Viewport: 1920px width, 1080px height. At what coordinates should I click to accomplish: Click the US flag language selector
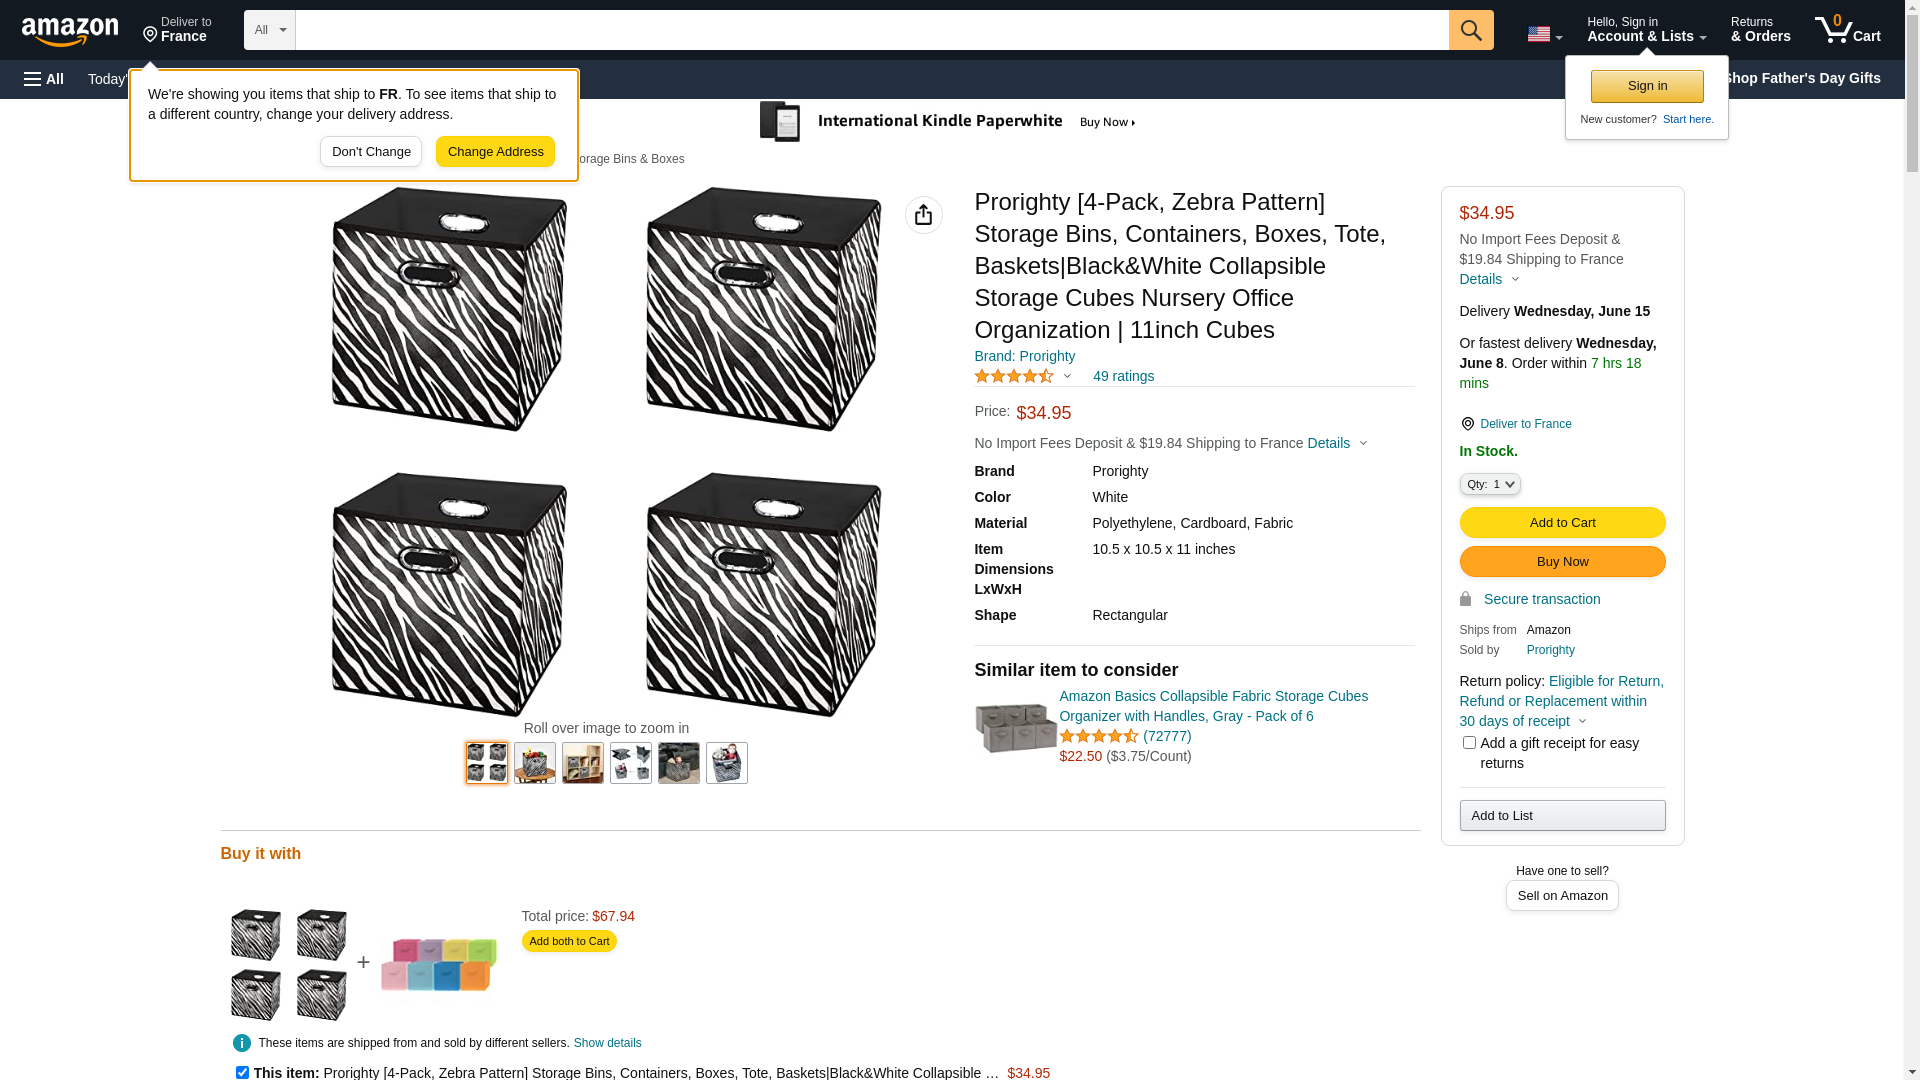pyautogui.click(x=1544, y=34)
